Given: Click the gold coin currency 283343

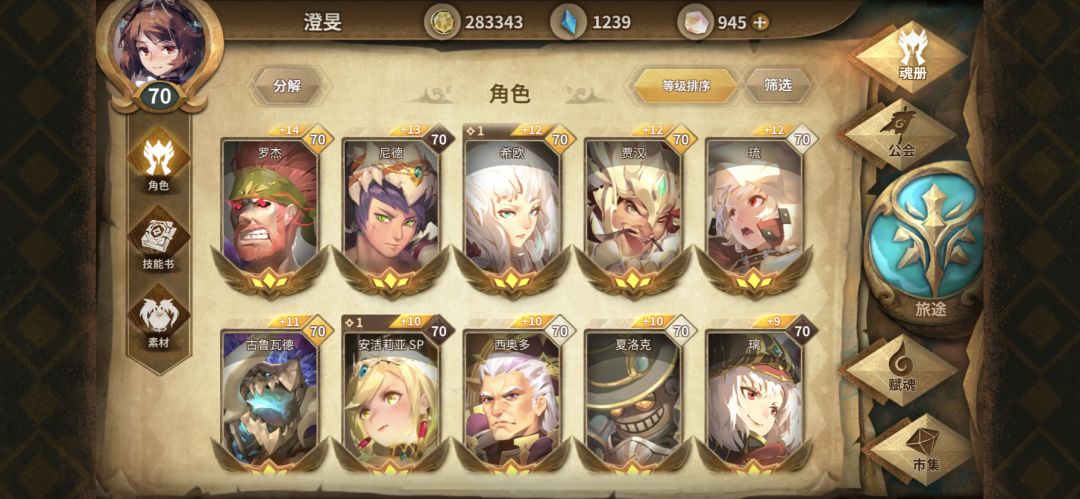Looking at the screenshot, I should [x=475, y=23].
